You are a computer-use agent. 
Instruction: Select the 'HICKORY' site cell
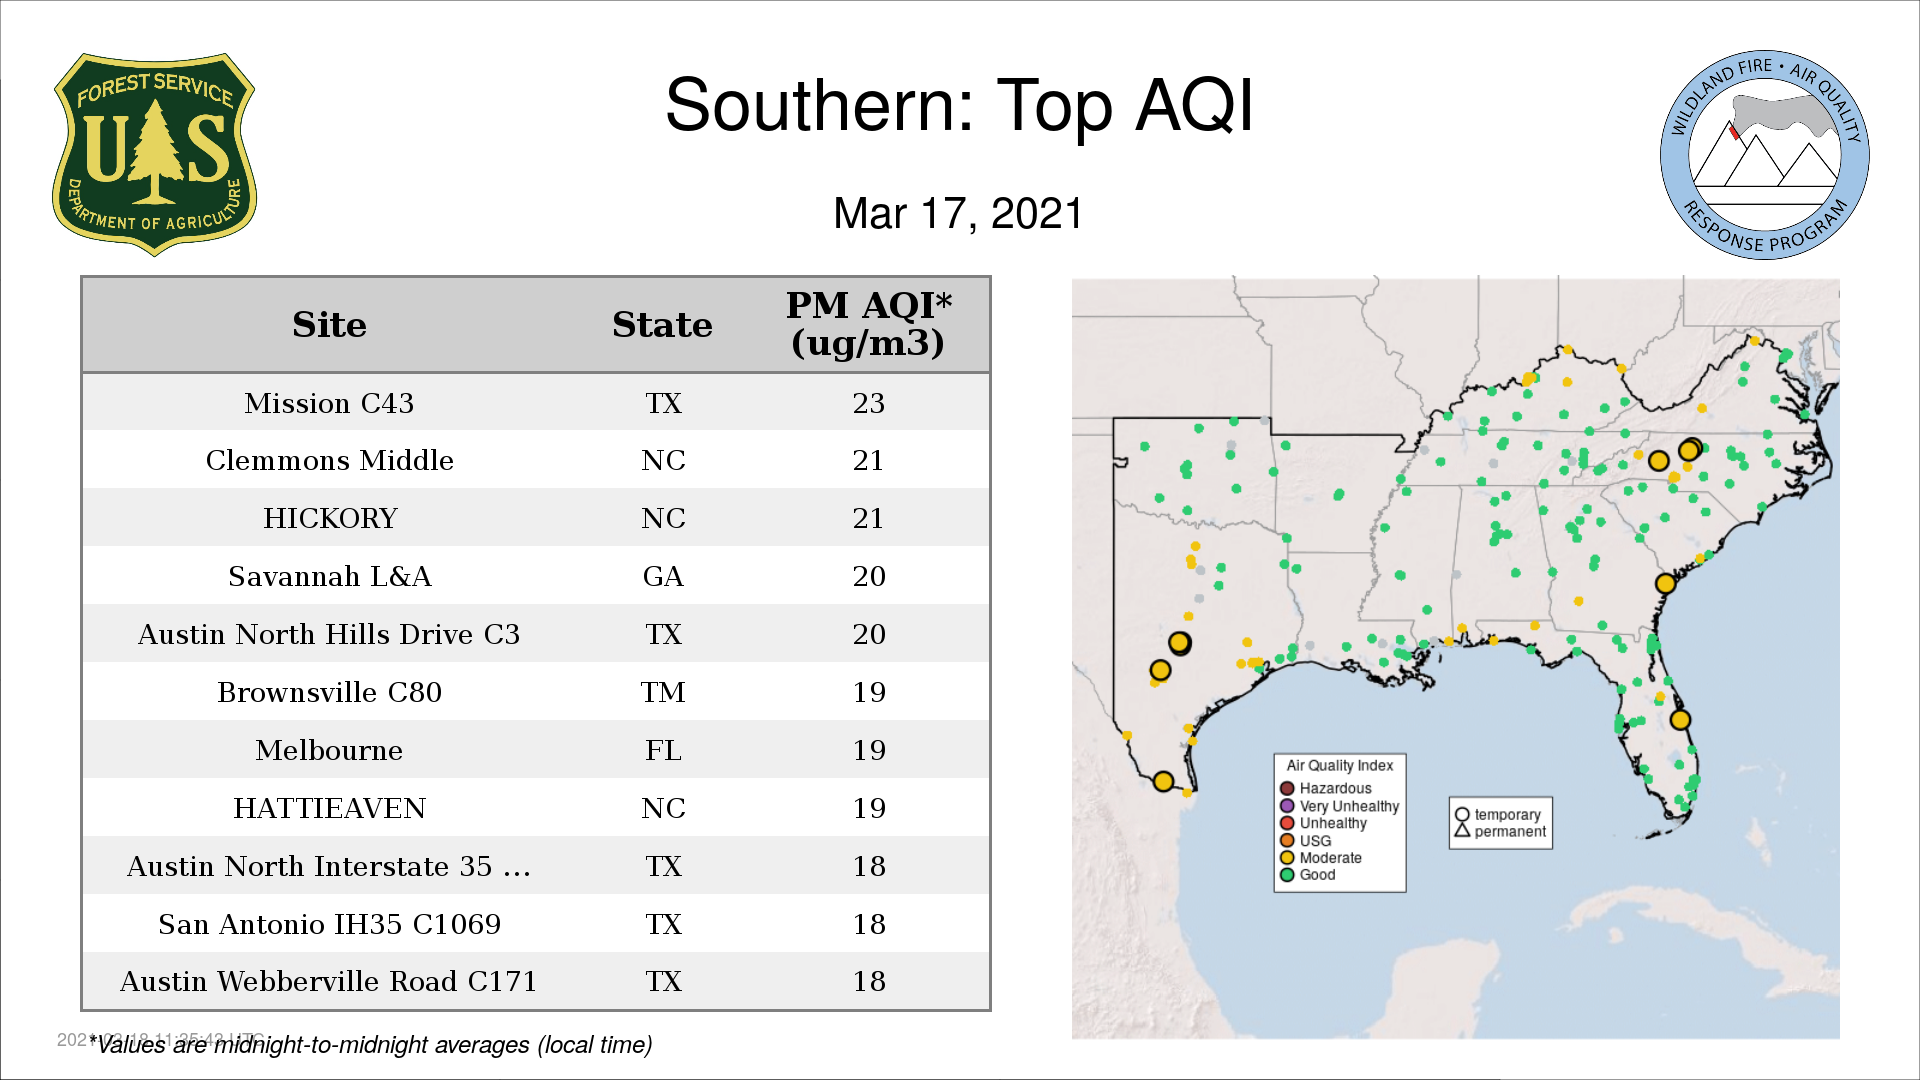click(329, 518)
